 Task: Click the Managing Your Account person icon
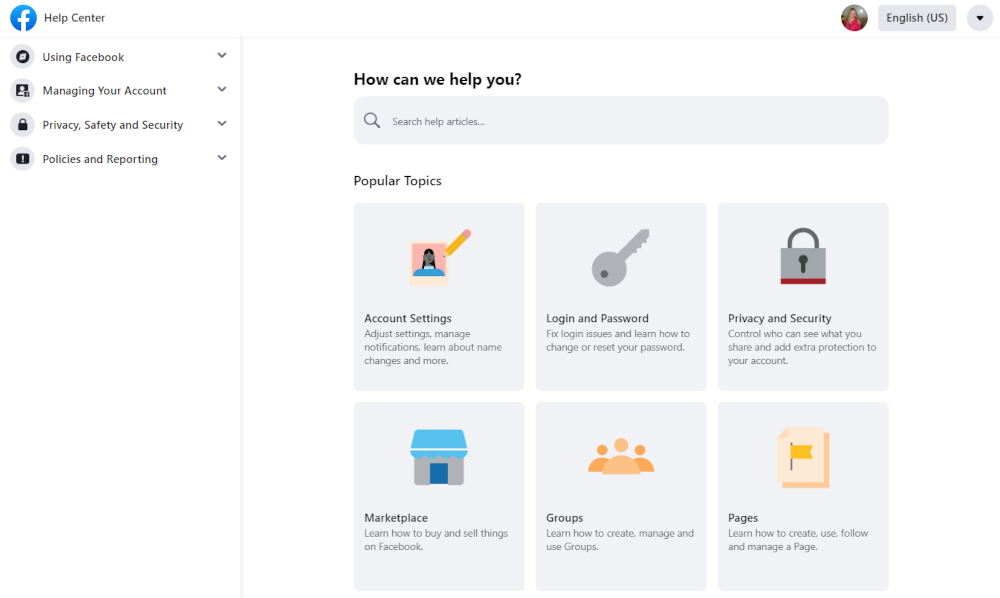[x=22, y=91]
